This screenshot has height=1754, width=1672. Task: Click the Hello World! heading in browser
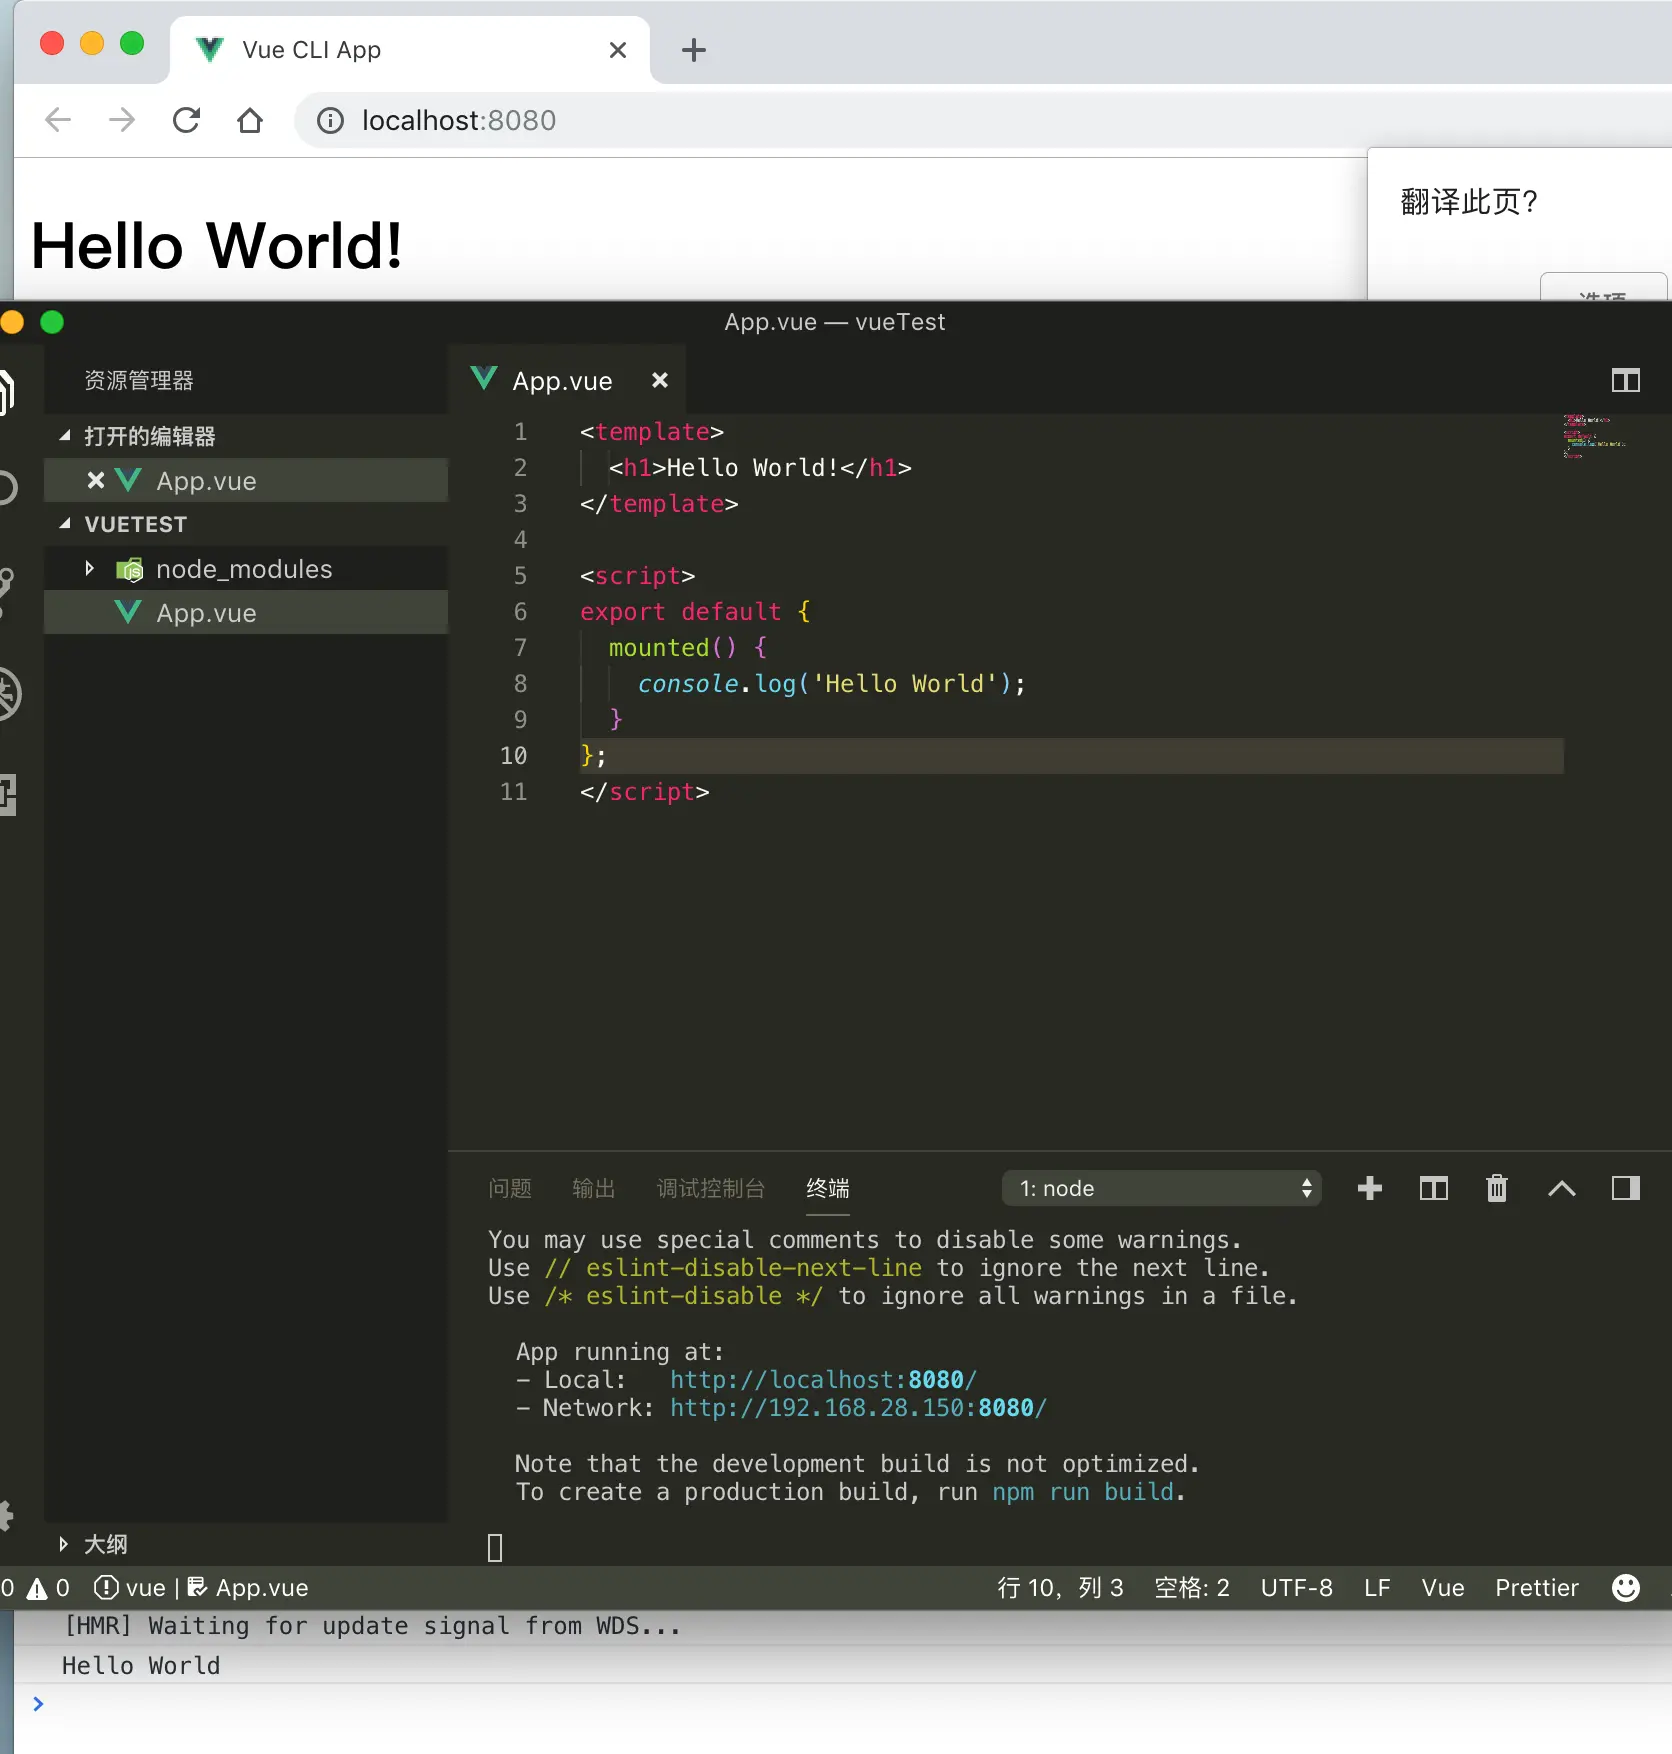pyautogui.click(x=216, y=246)
